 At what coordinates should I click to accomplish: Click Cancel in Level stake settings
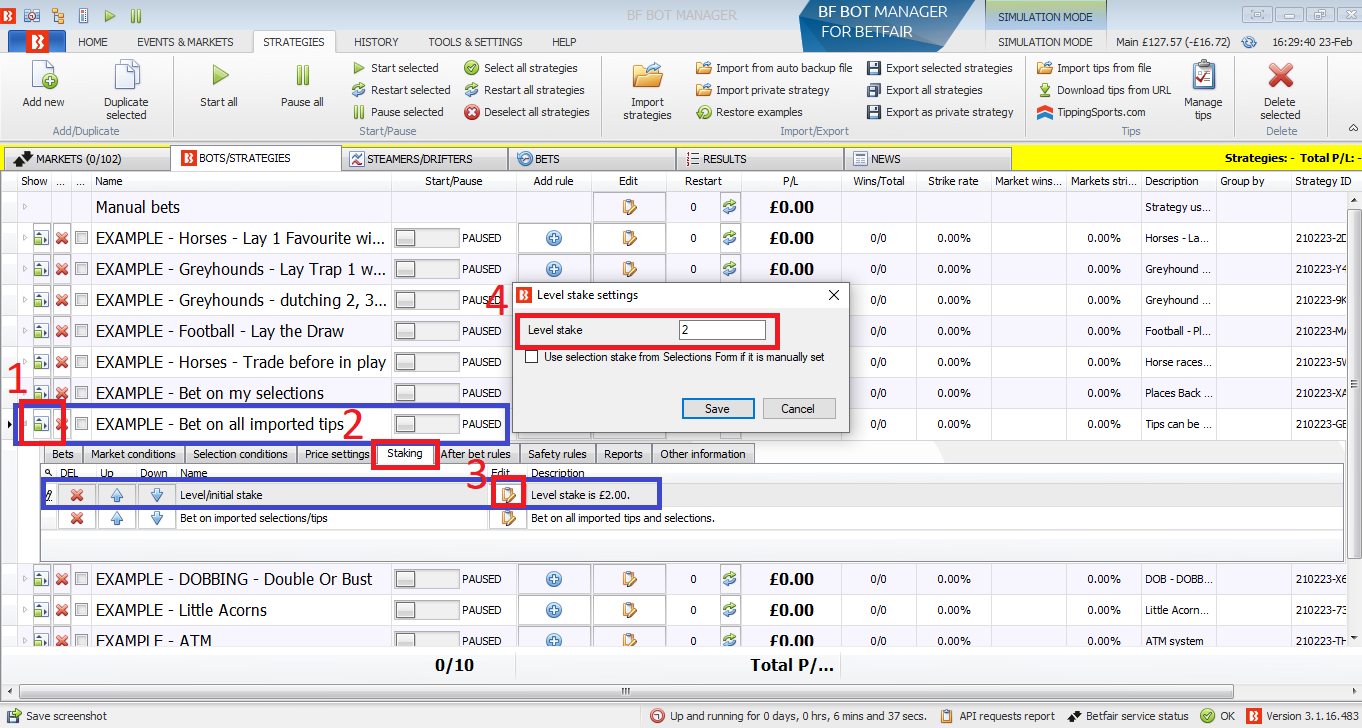(x=798, y=408)
